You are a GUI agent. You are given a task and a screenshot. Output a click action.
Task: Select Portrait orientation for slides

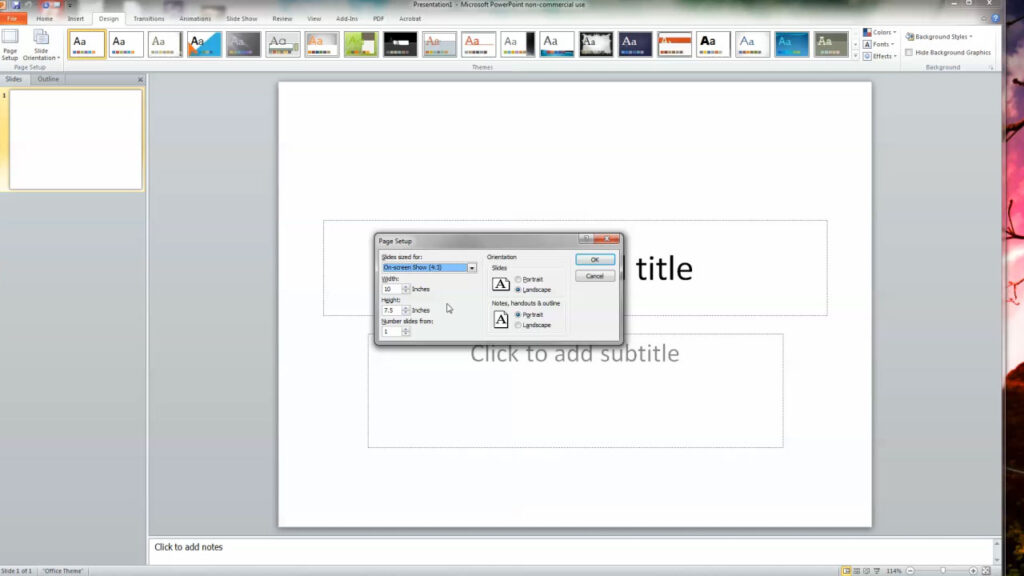tap(518, 280)
